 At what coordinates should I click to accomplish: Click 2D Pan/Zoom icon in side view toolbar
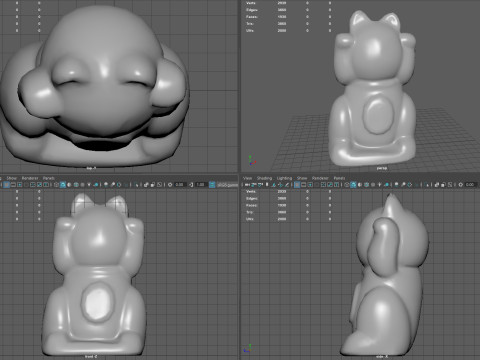pyautogui.click(x=280, y=184)
